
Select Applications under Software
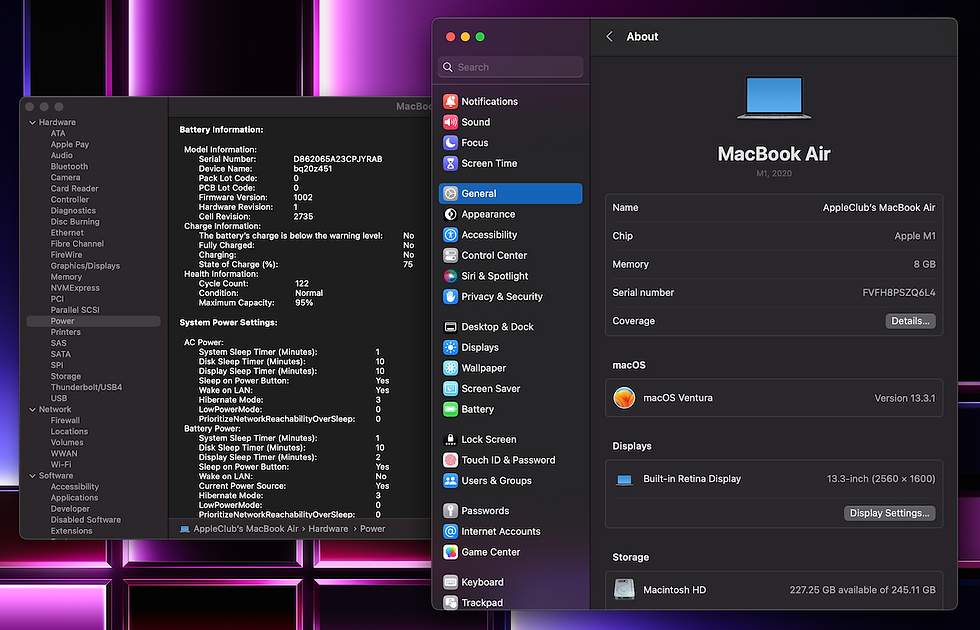tap(74, 498)
